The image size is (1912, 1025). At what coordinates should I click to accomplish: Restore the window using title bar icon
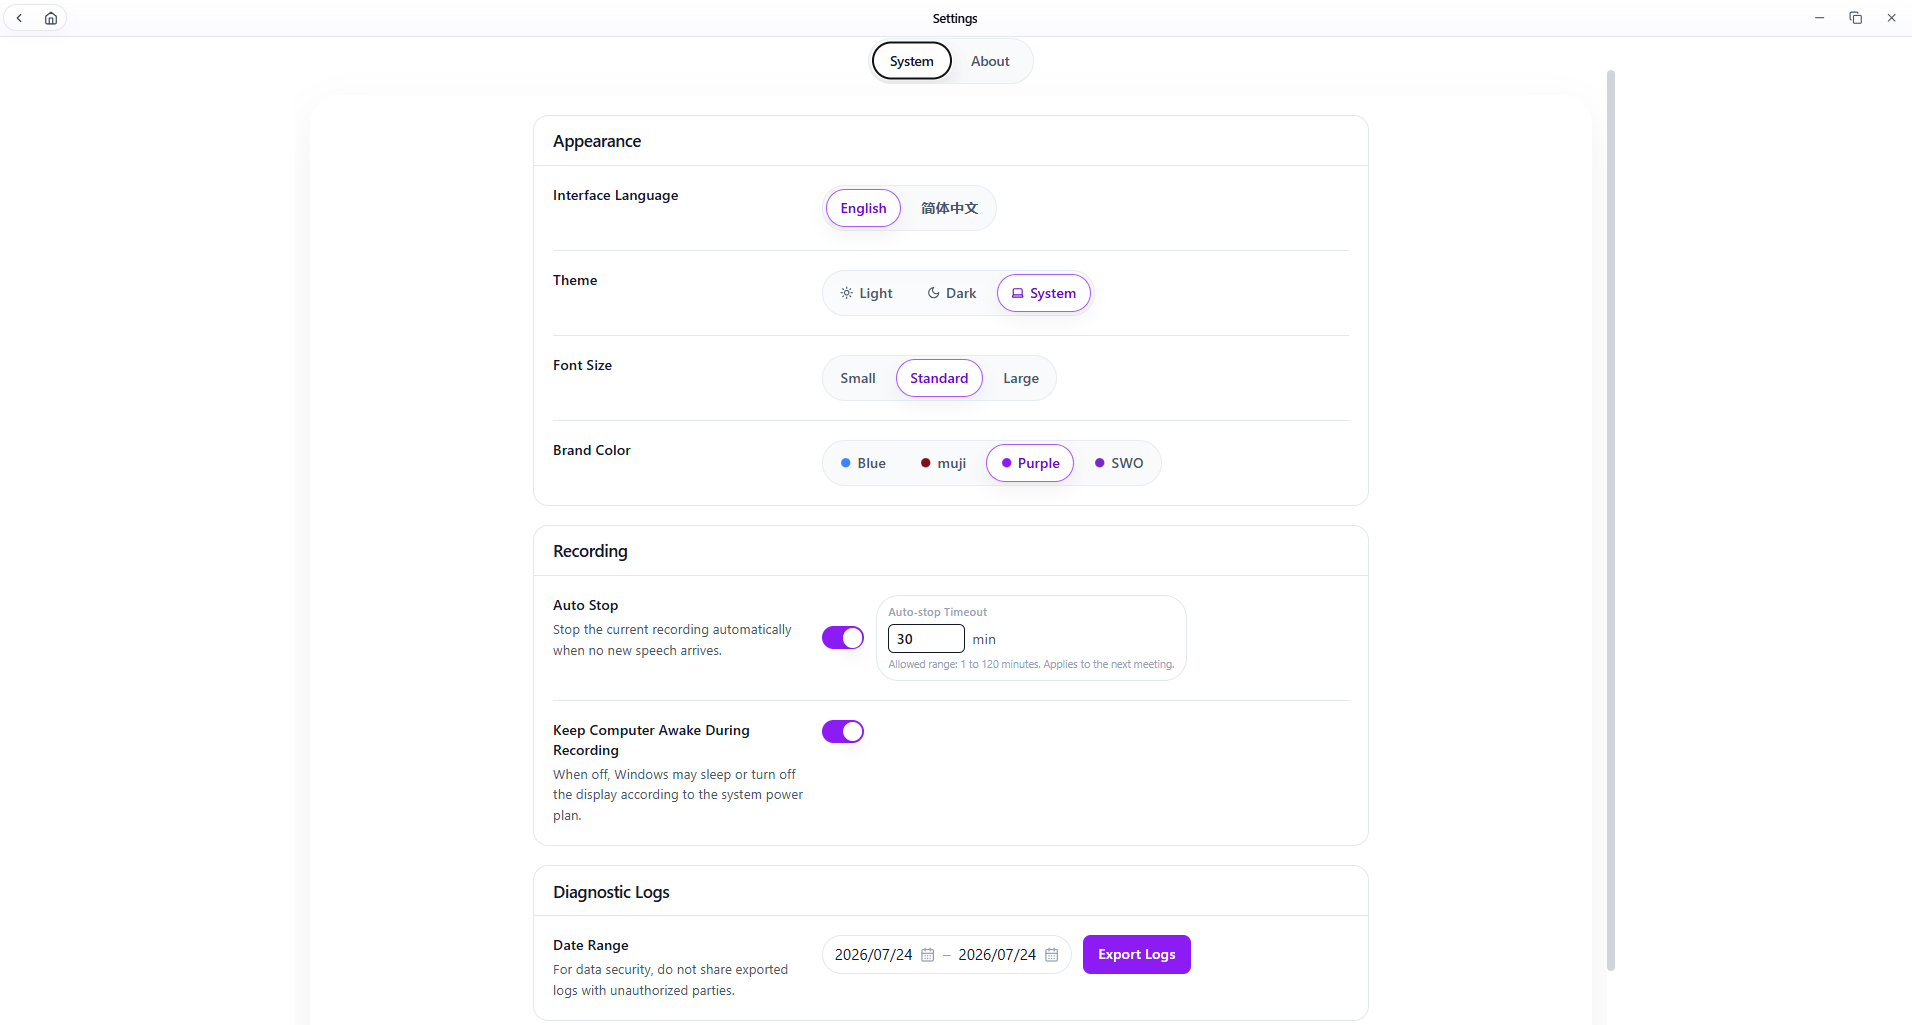pyautogui.click(x=1856, y=18)
